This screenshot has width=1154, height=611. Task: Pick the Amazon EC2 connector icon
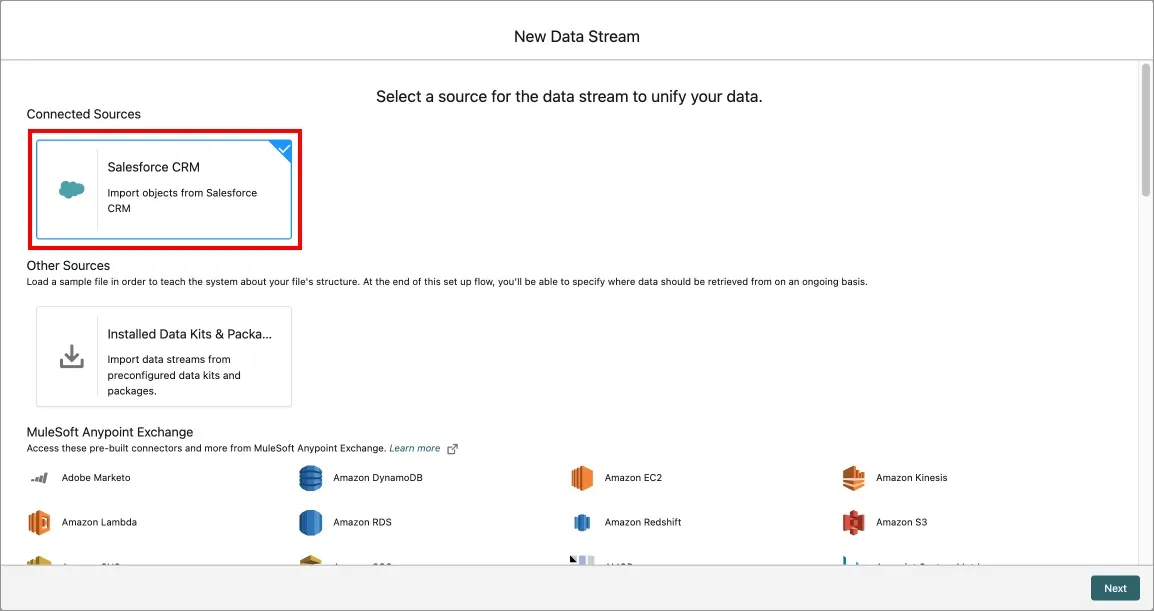tap(582, 478)
